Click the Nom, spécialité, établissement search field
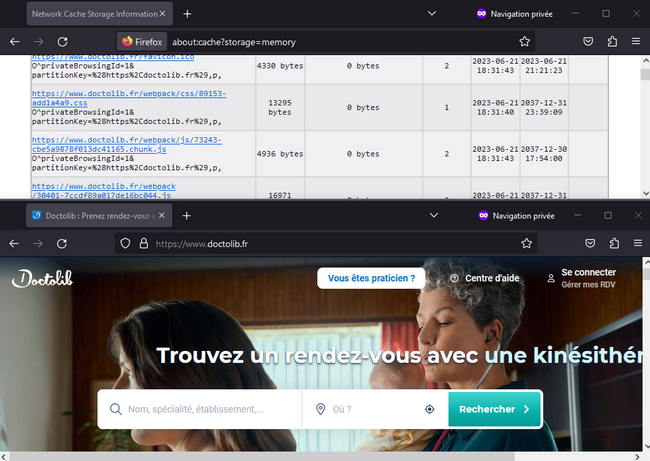The image size is (650, 461). 200,409
